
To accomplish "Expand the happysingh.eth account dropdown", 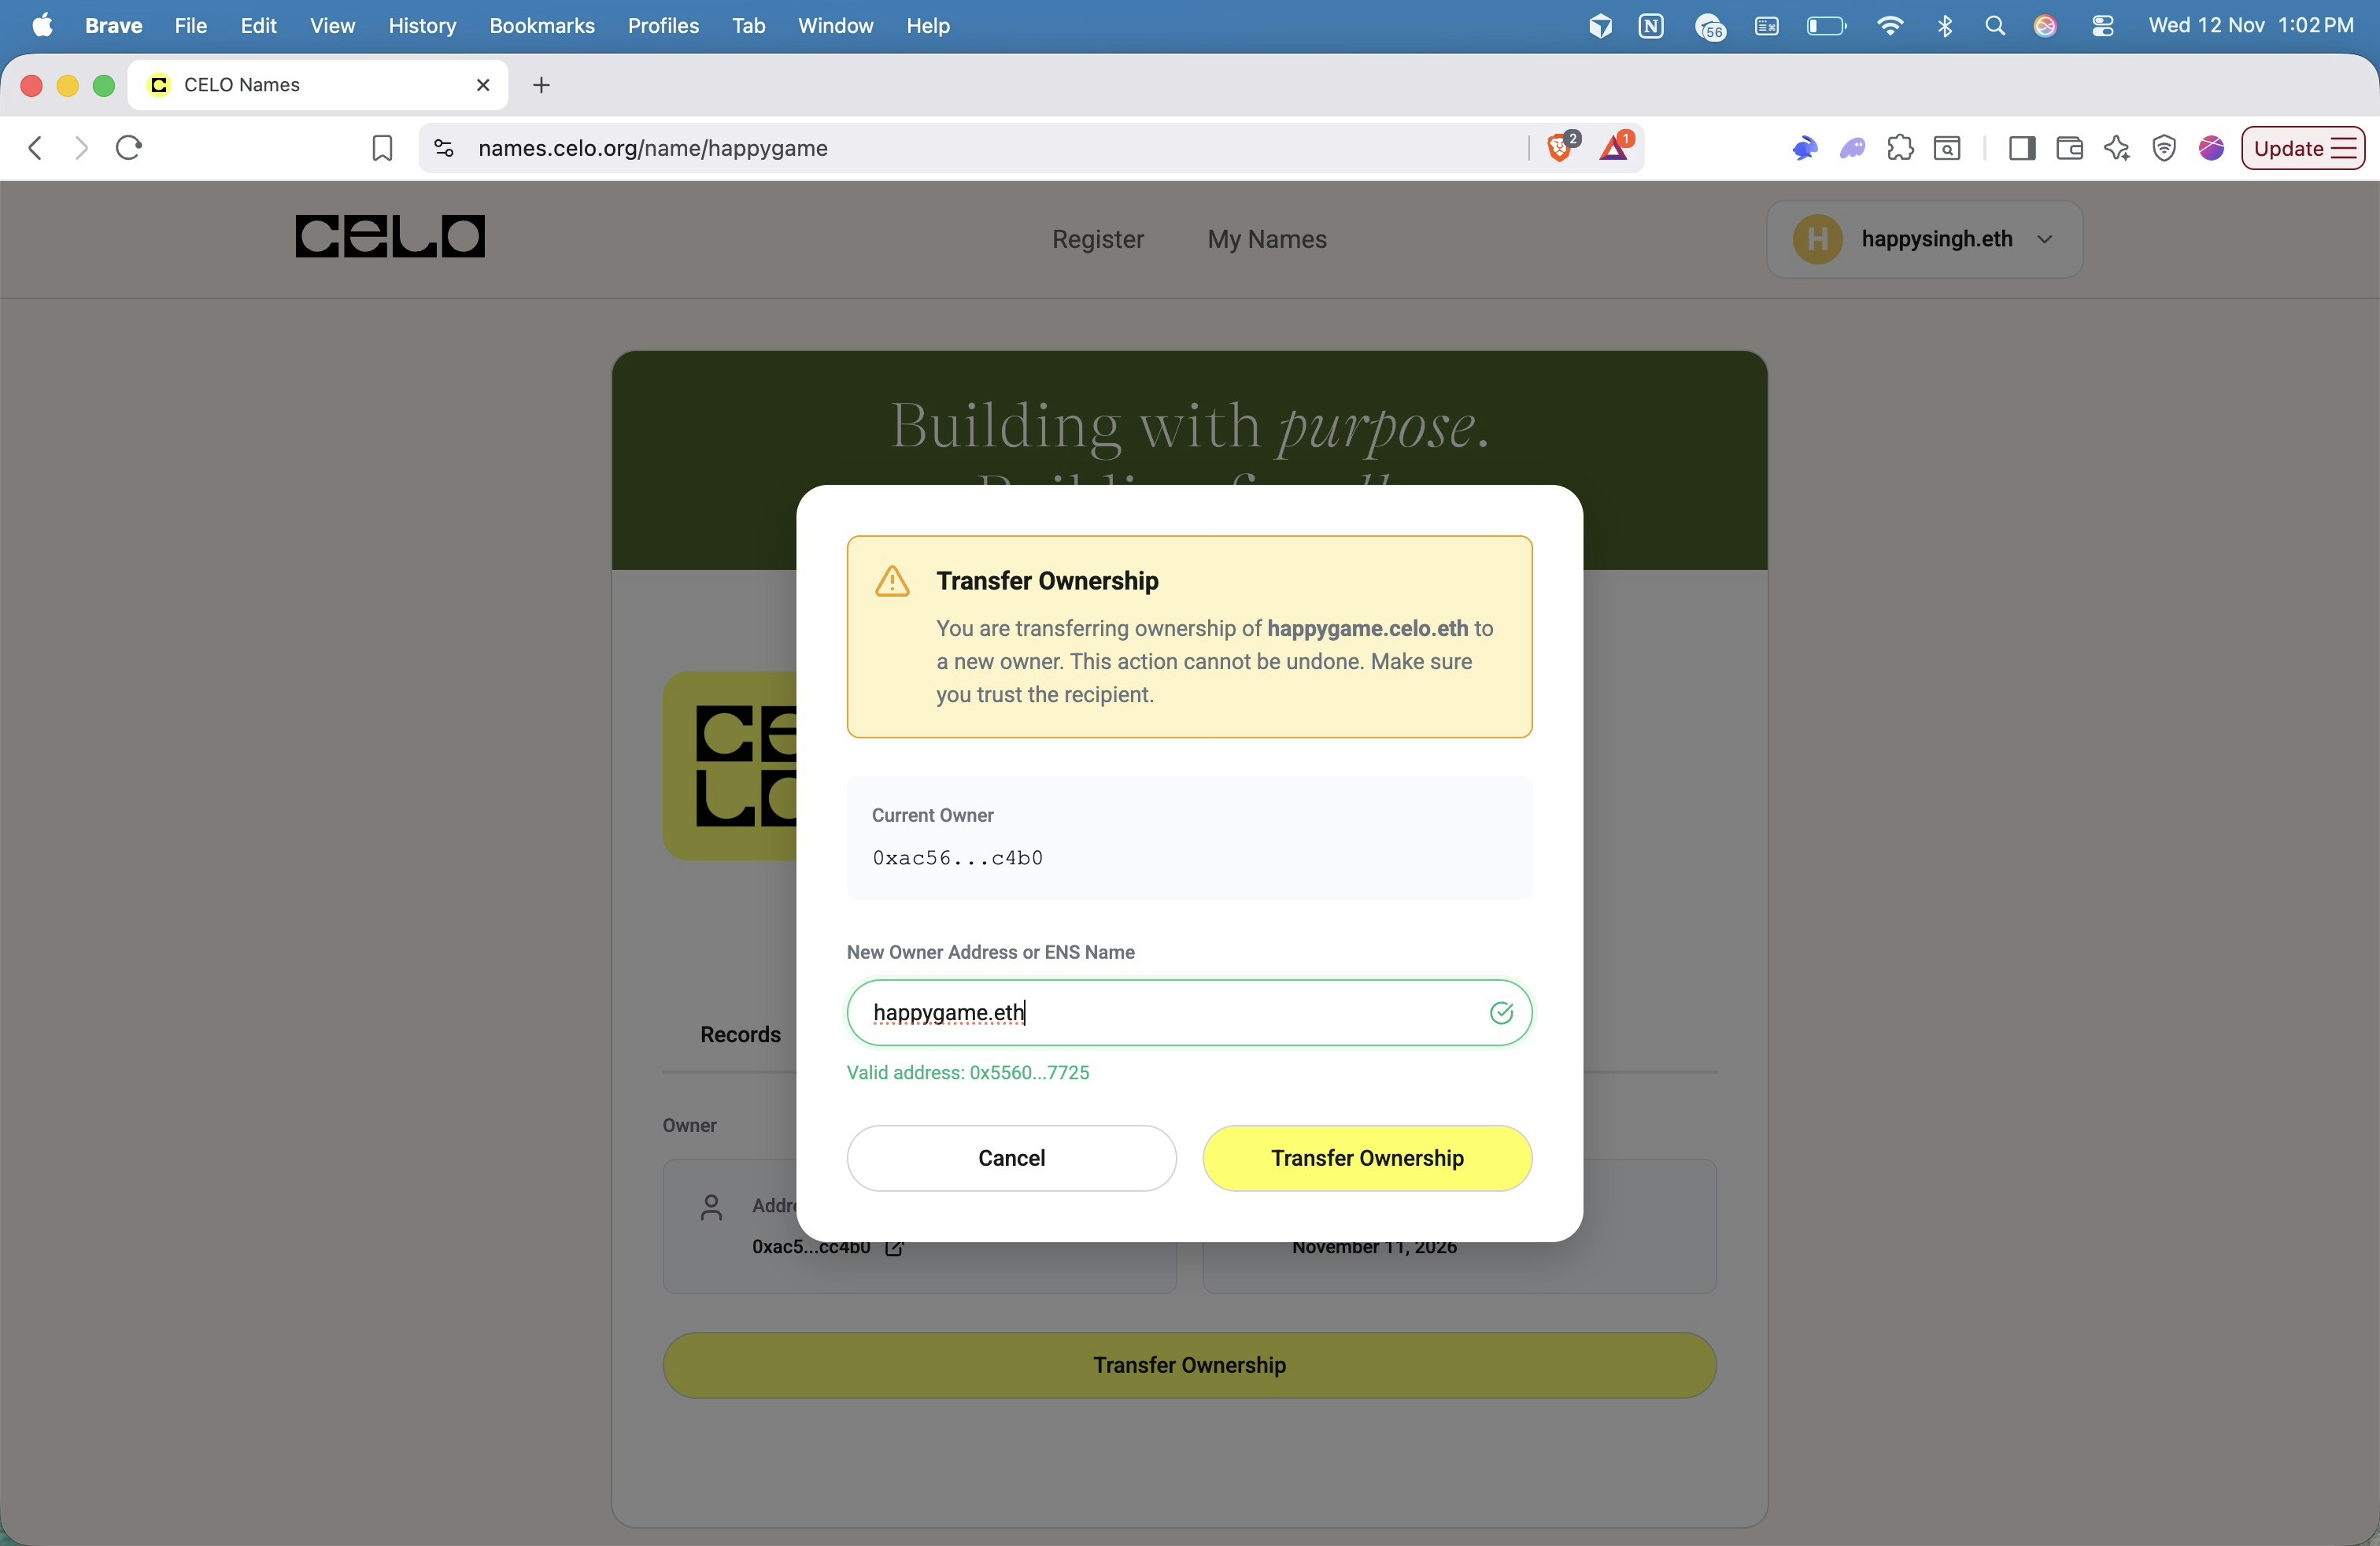I will (x=2045, y=239).
